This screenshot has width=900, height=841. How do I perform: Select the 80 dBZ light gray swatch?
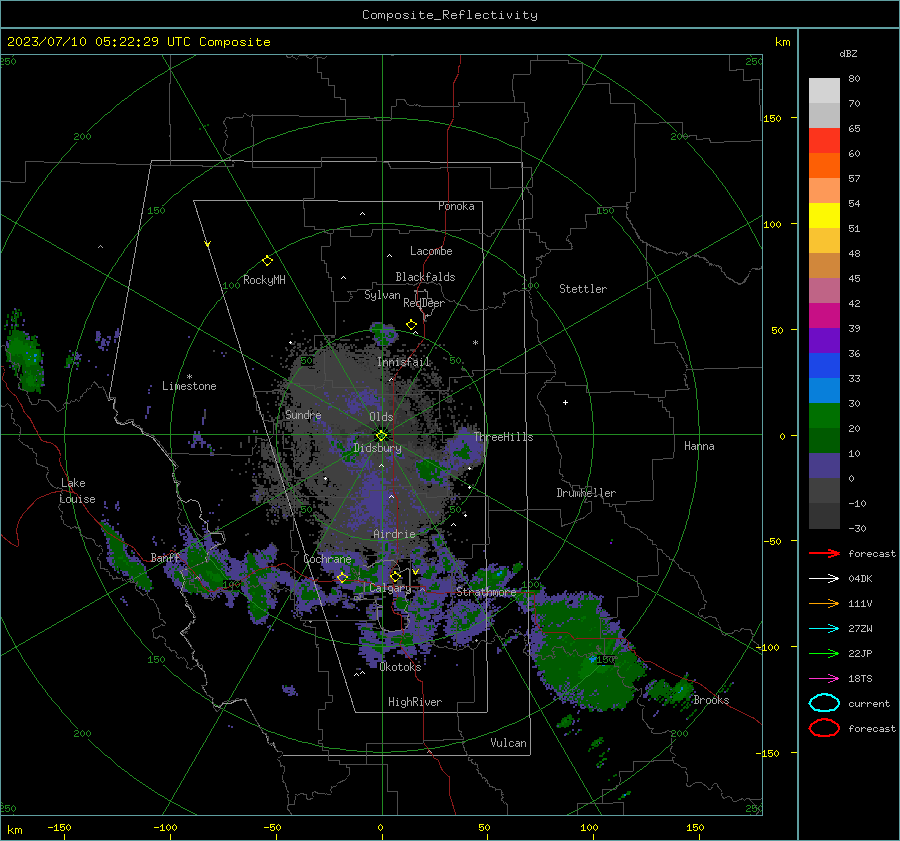(x=824, y=91)
